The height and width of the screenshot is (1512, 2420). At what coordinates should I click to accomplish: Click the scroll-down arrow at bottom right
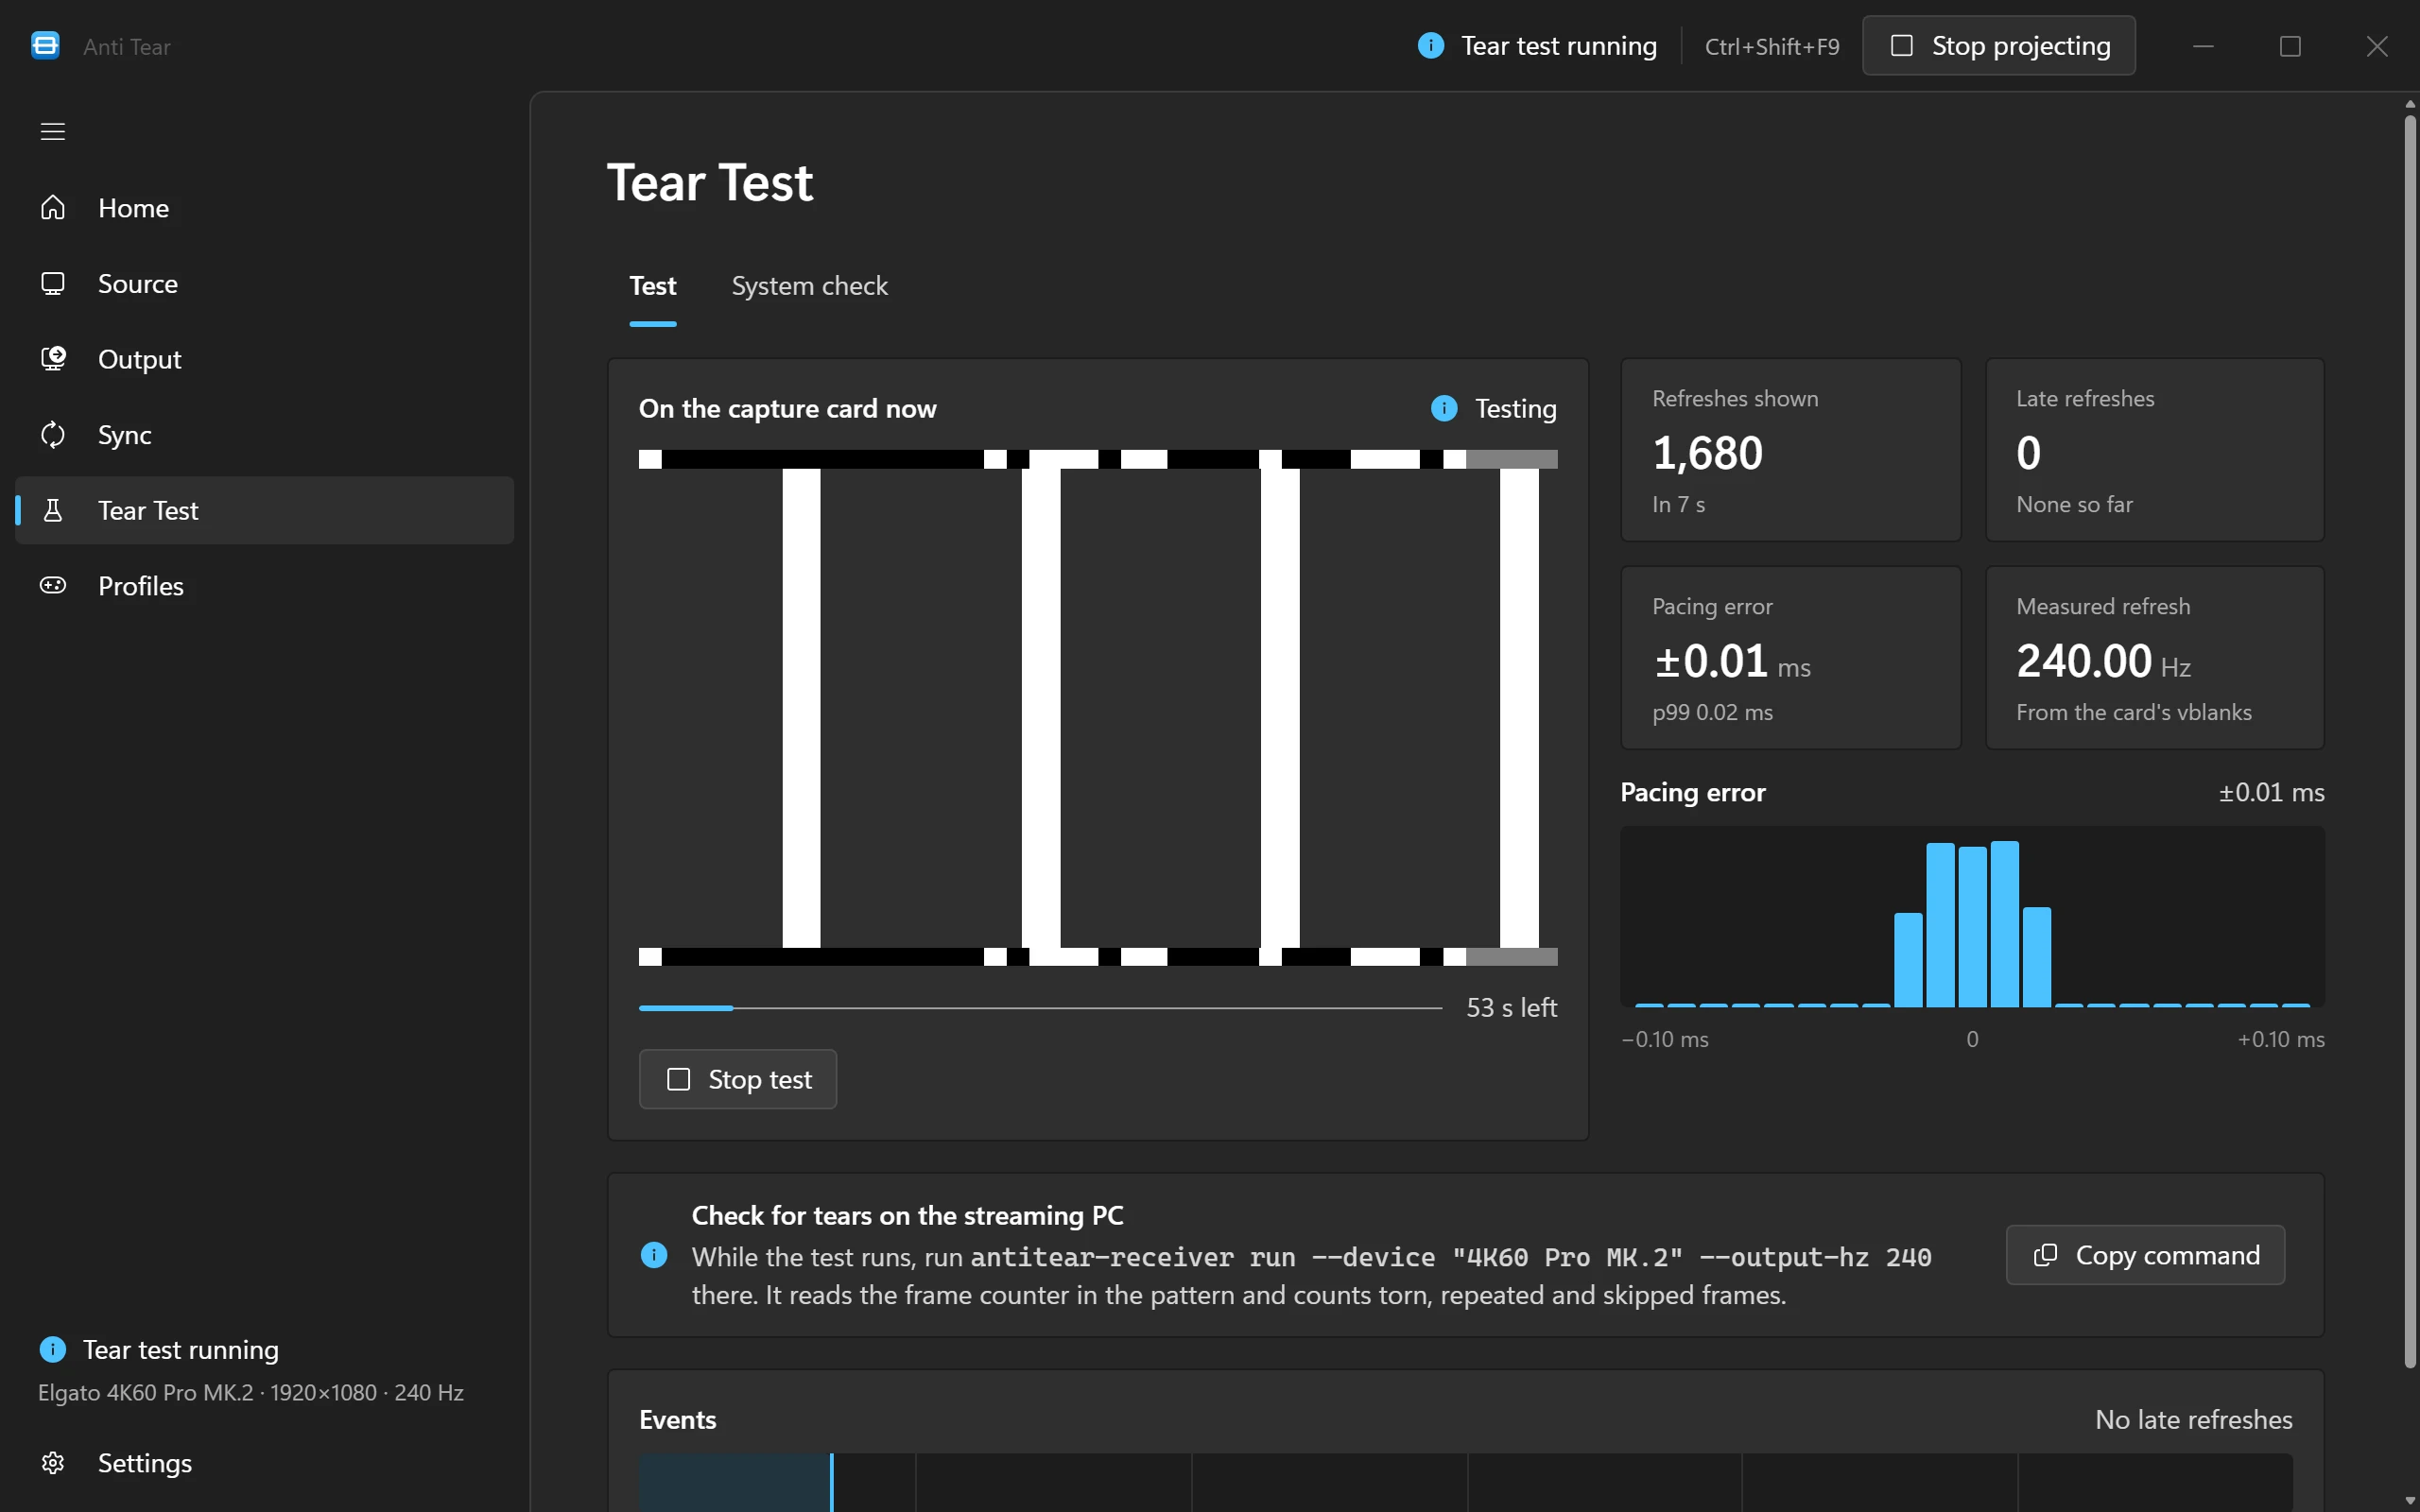click(2410, 1501)
